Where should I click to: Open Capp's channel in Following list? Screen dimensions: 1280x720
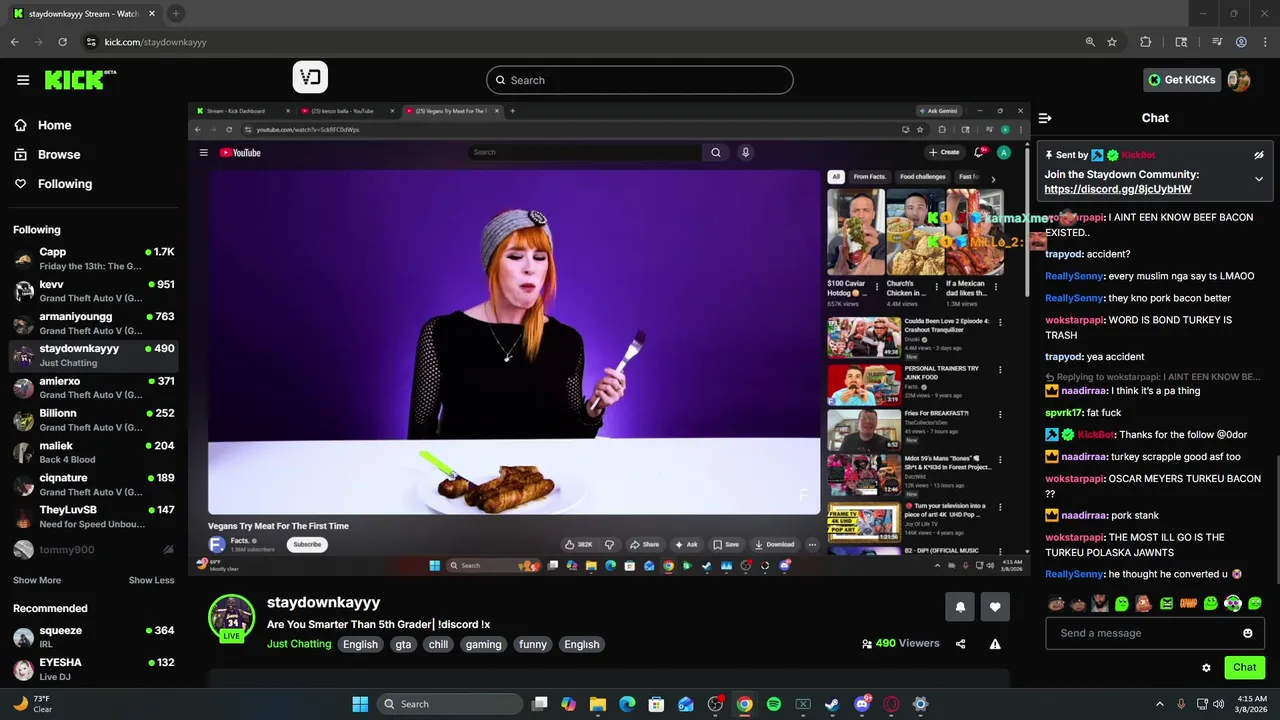tap(94, 259)
